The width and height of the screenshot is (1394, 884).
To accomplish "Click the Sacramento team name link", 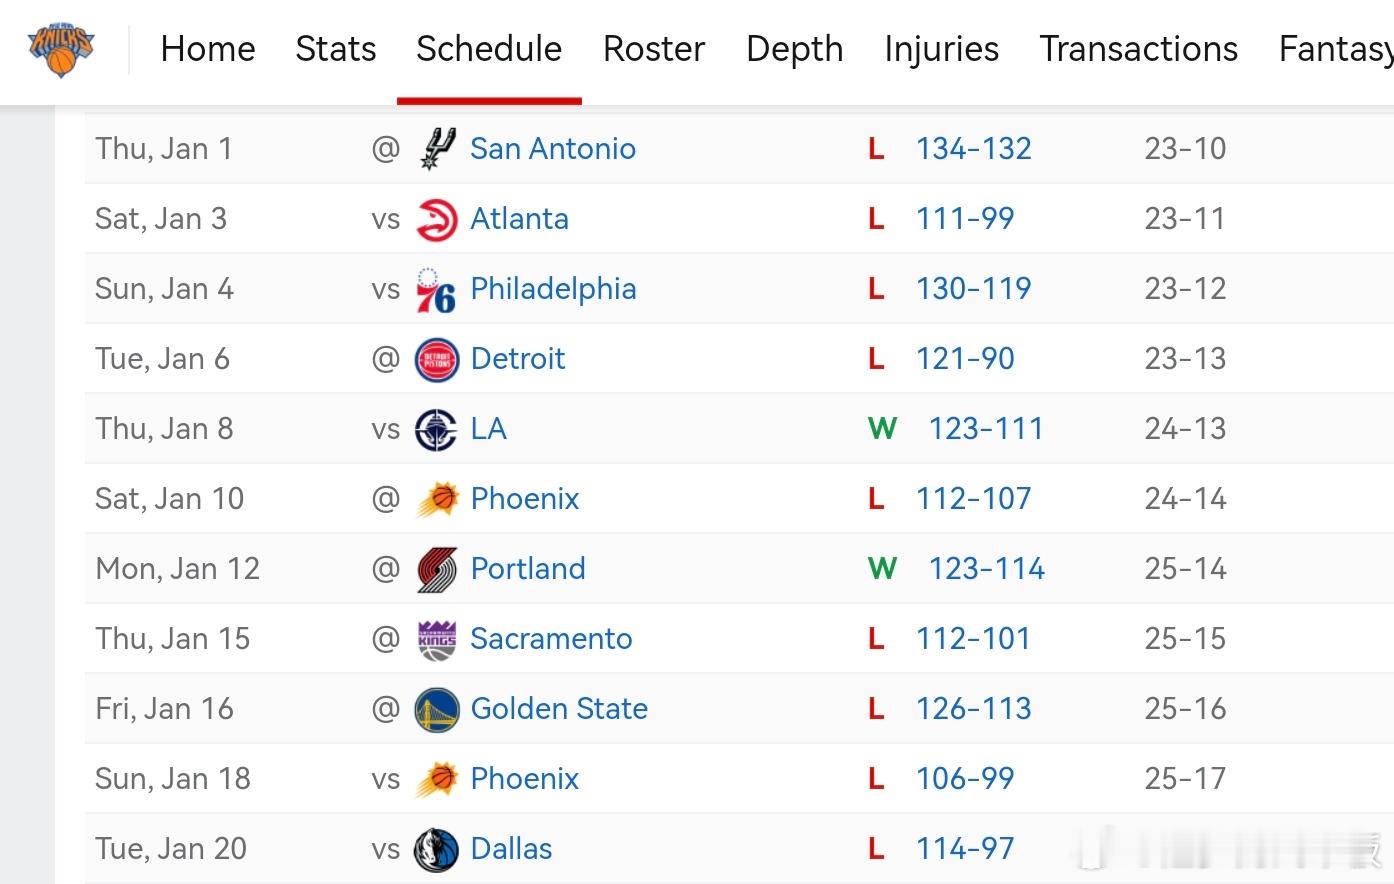I will [551, 639].
